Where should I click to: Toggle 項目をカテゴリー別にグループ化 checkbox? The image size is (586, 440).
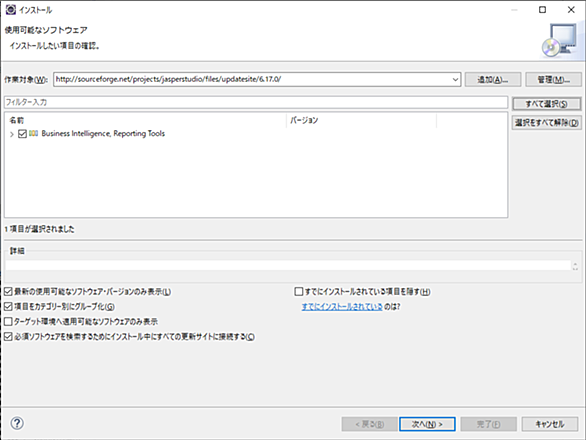8,307
